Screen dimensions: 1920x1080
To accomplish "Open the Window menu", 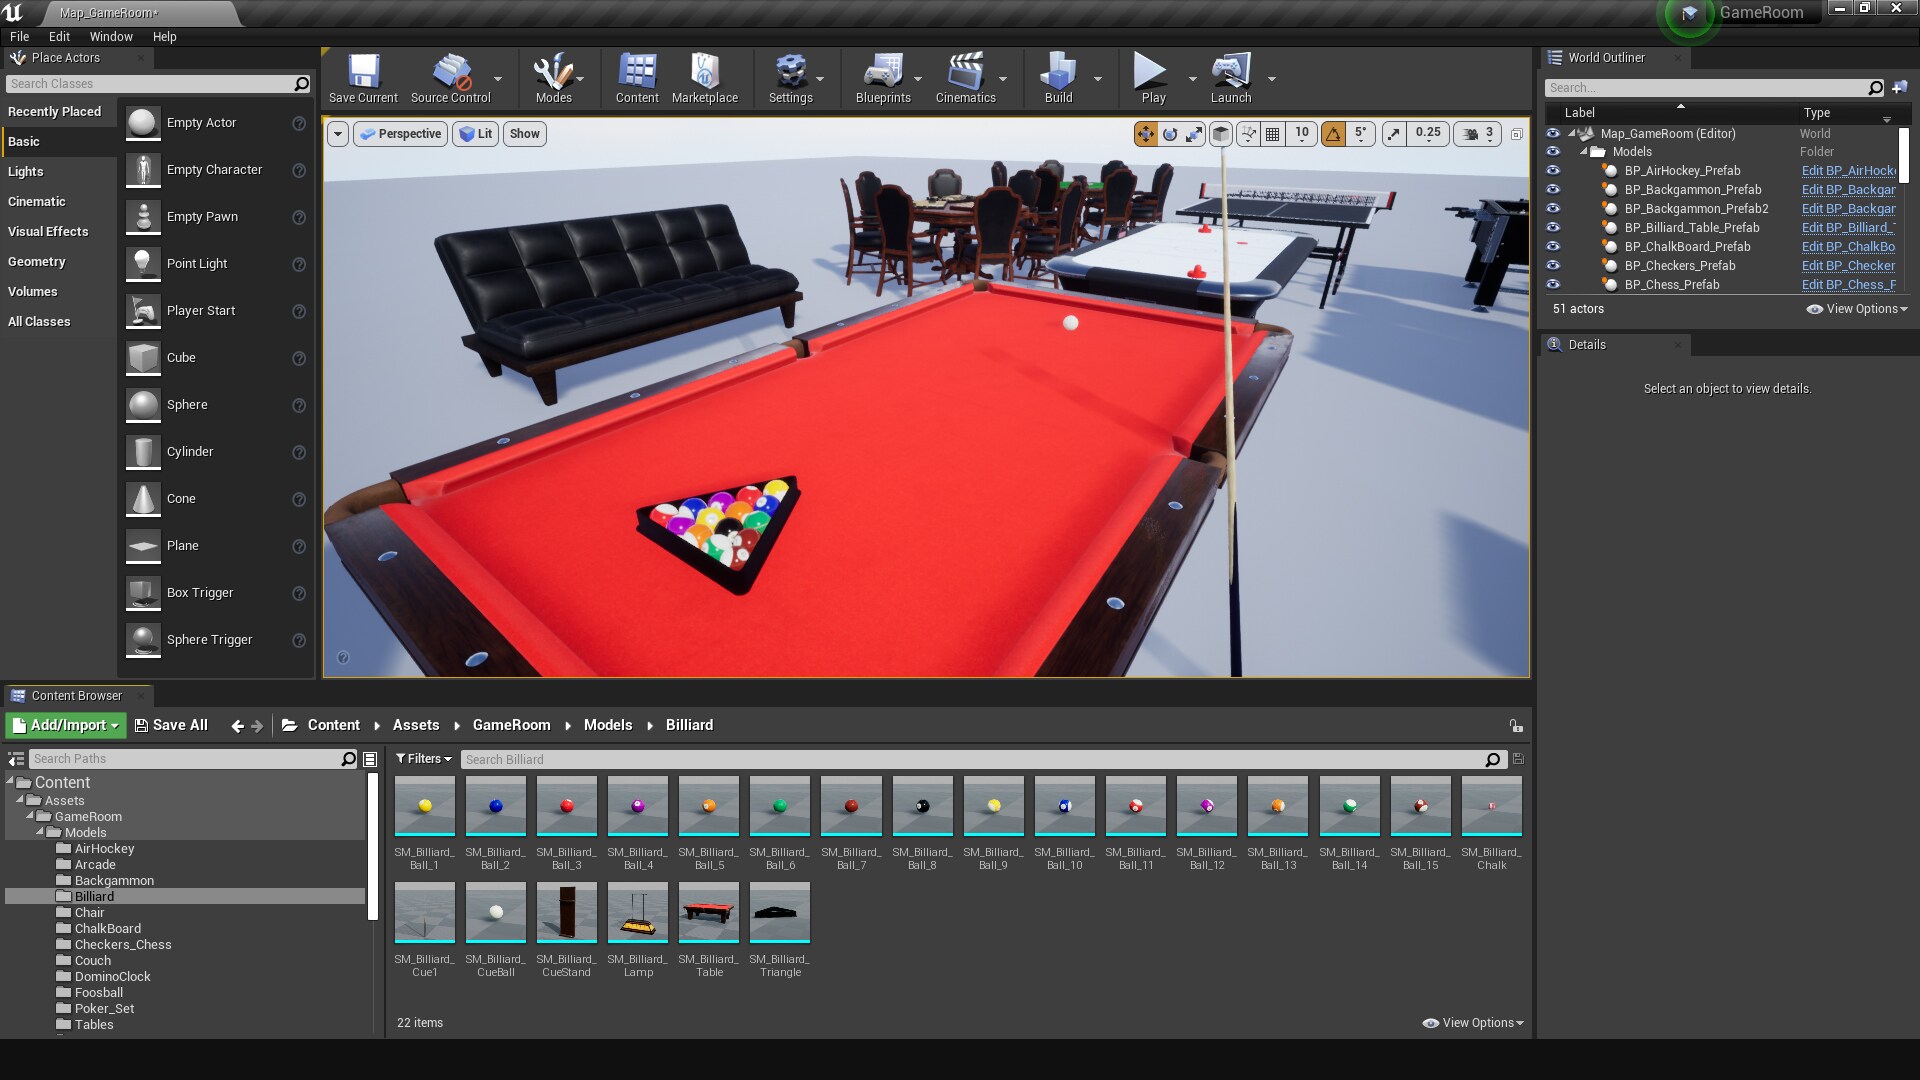I will pos(111,36).
